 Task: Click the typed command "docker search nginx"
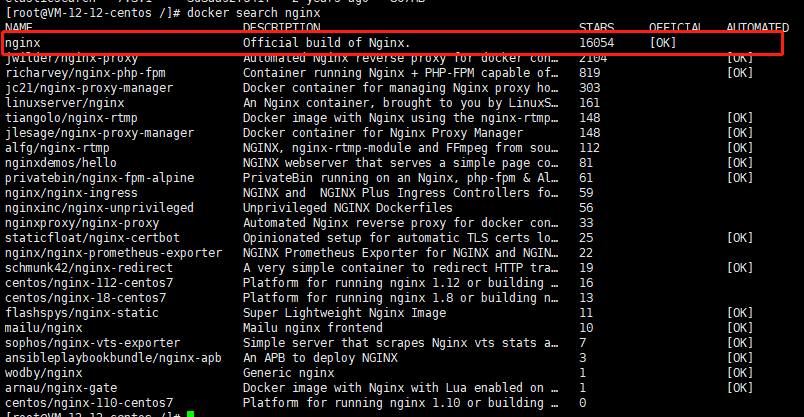254,13
